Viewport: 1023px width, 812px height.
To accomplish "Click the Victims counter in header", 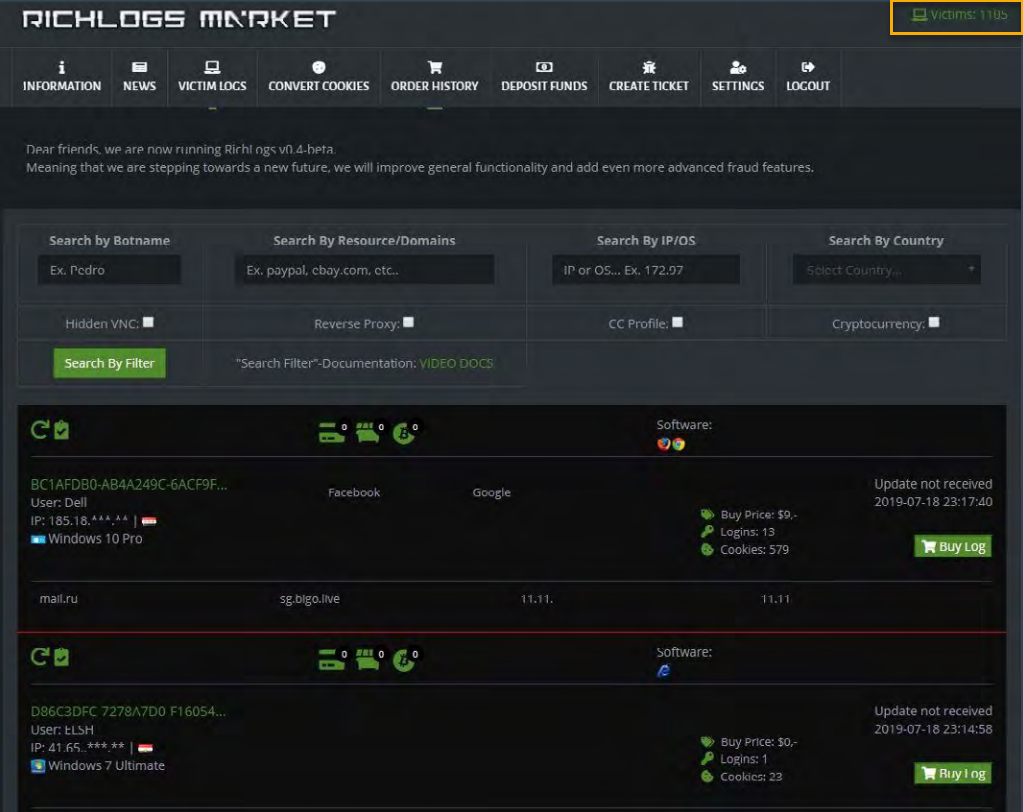I will 960,15.
